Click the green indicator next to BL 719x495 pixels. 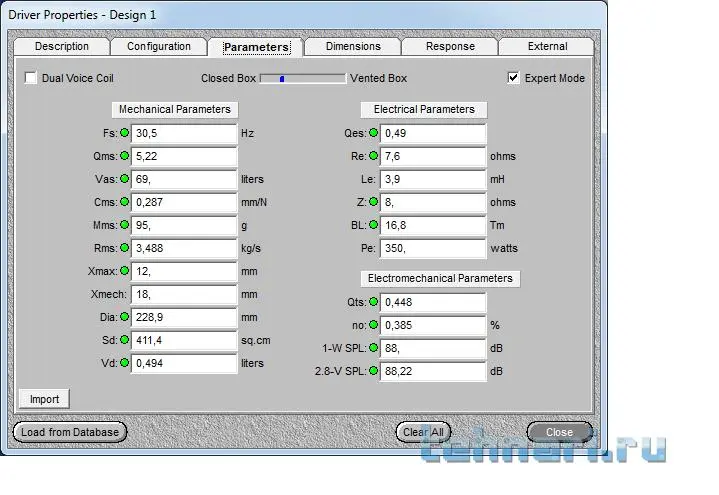373,225
